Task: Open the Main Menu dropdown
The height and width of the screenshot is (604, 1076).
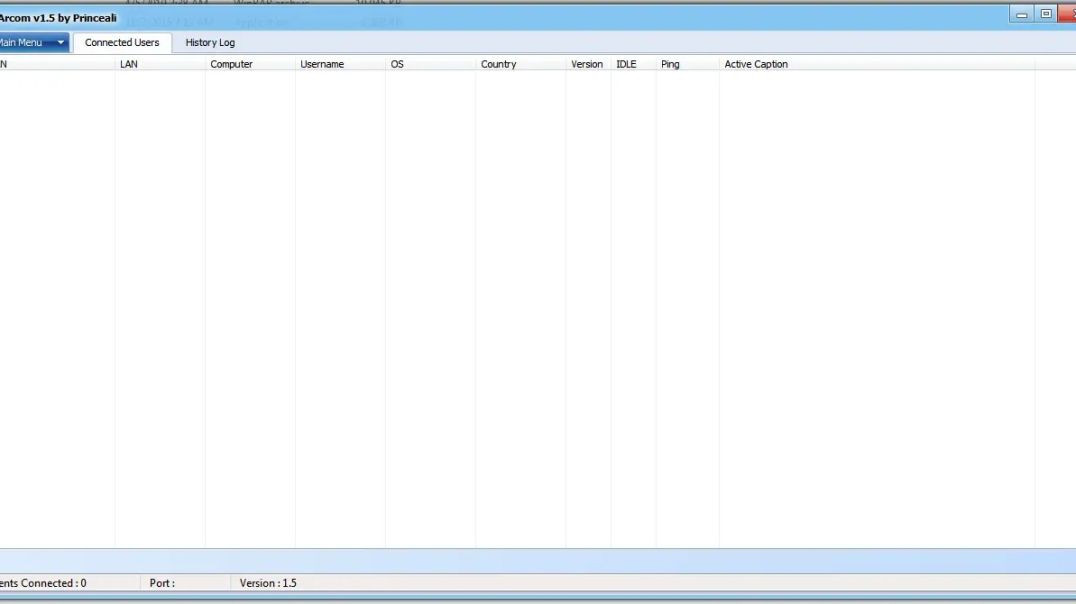Action: click(x=33, y=43)
